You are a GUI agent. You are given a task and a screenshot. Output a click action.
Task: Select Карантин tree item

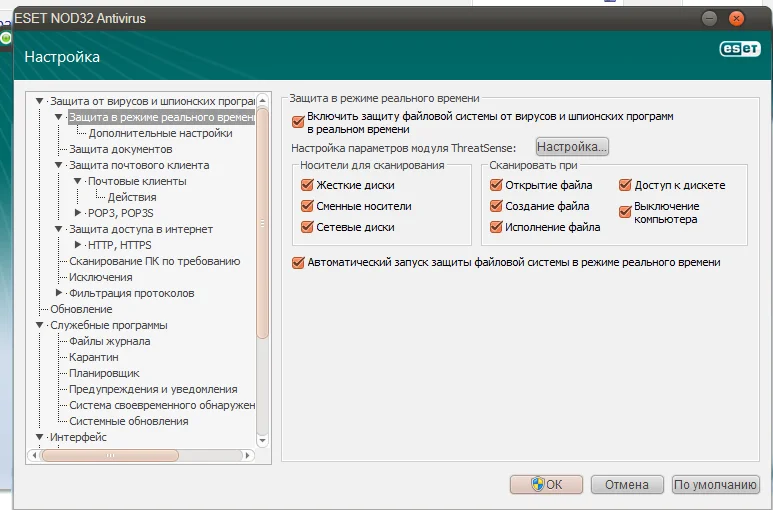(x=94, y=357)
